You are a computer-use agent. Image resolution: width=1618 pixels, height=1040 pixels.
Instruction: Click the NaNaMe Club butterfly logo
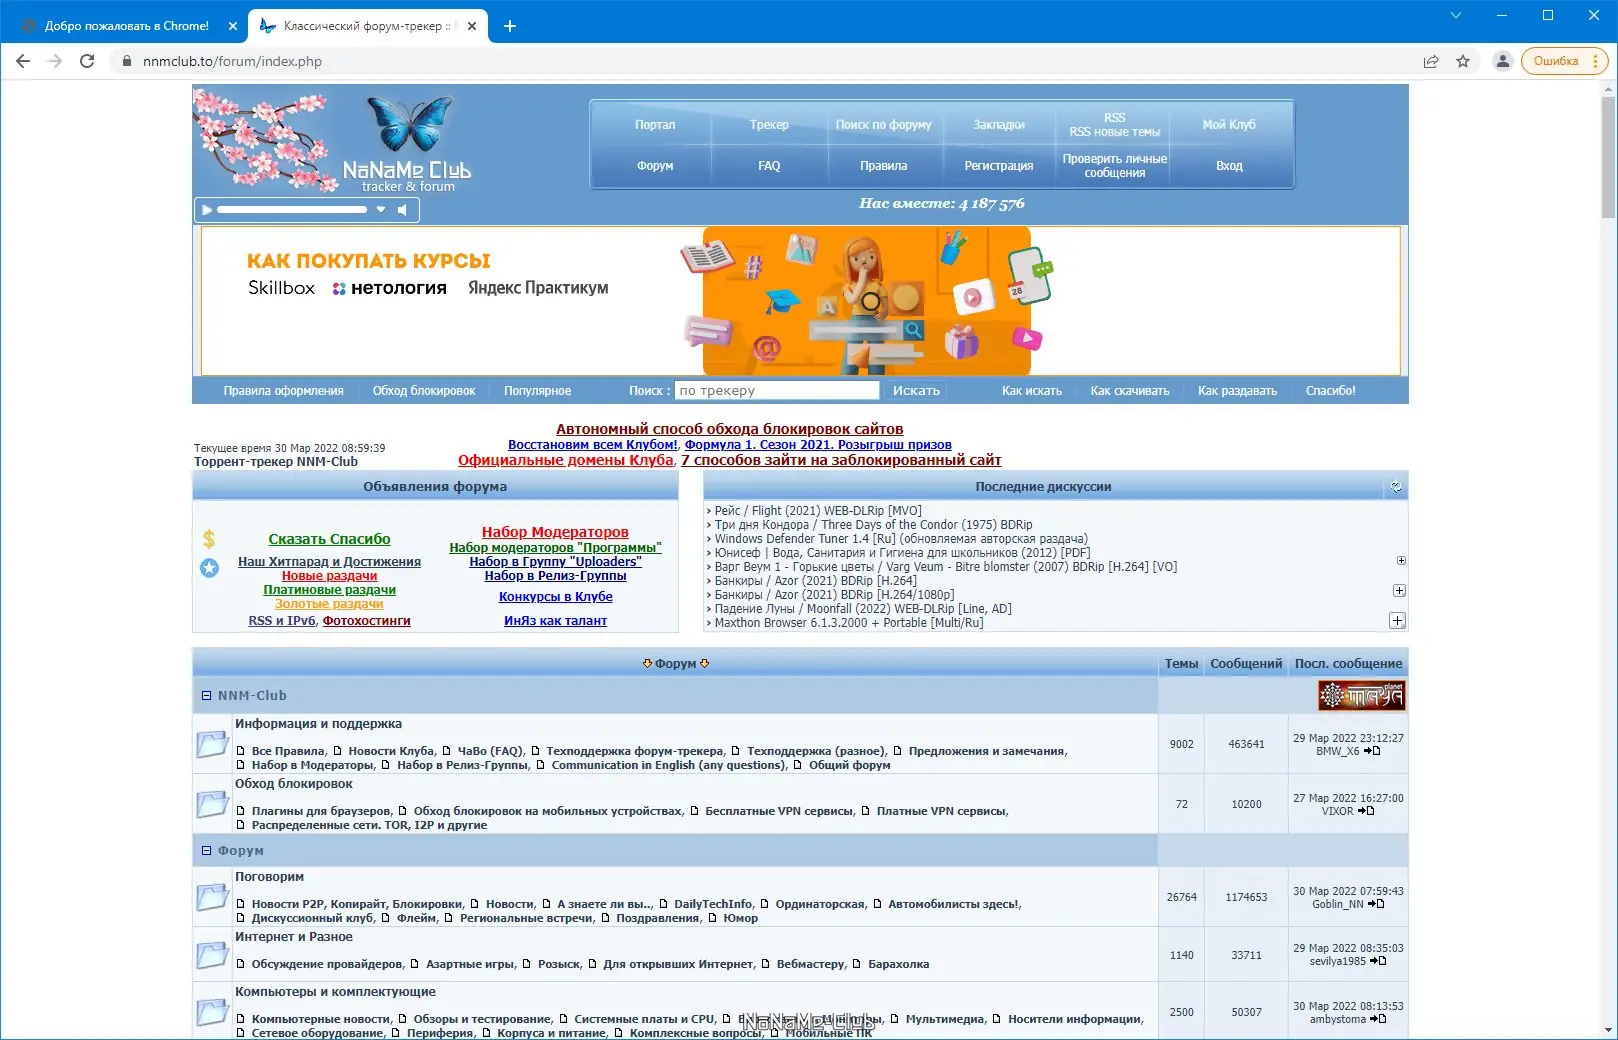pos(407,144)
